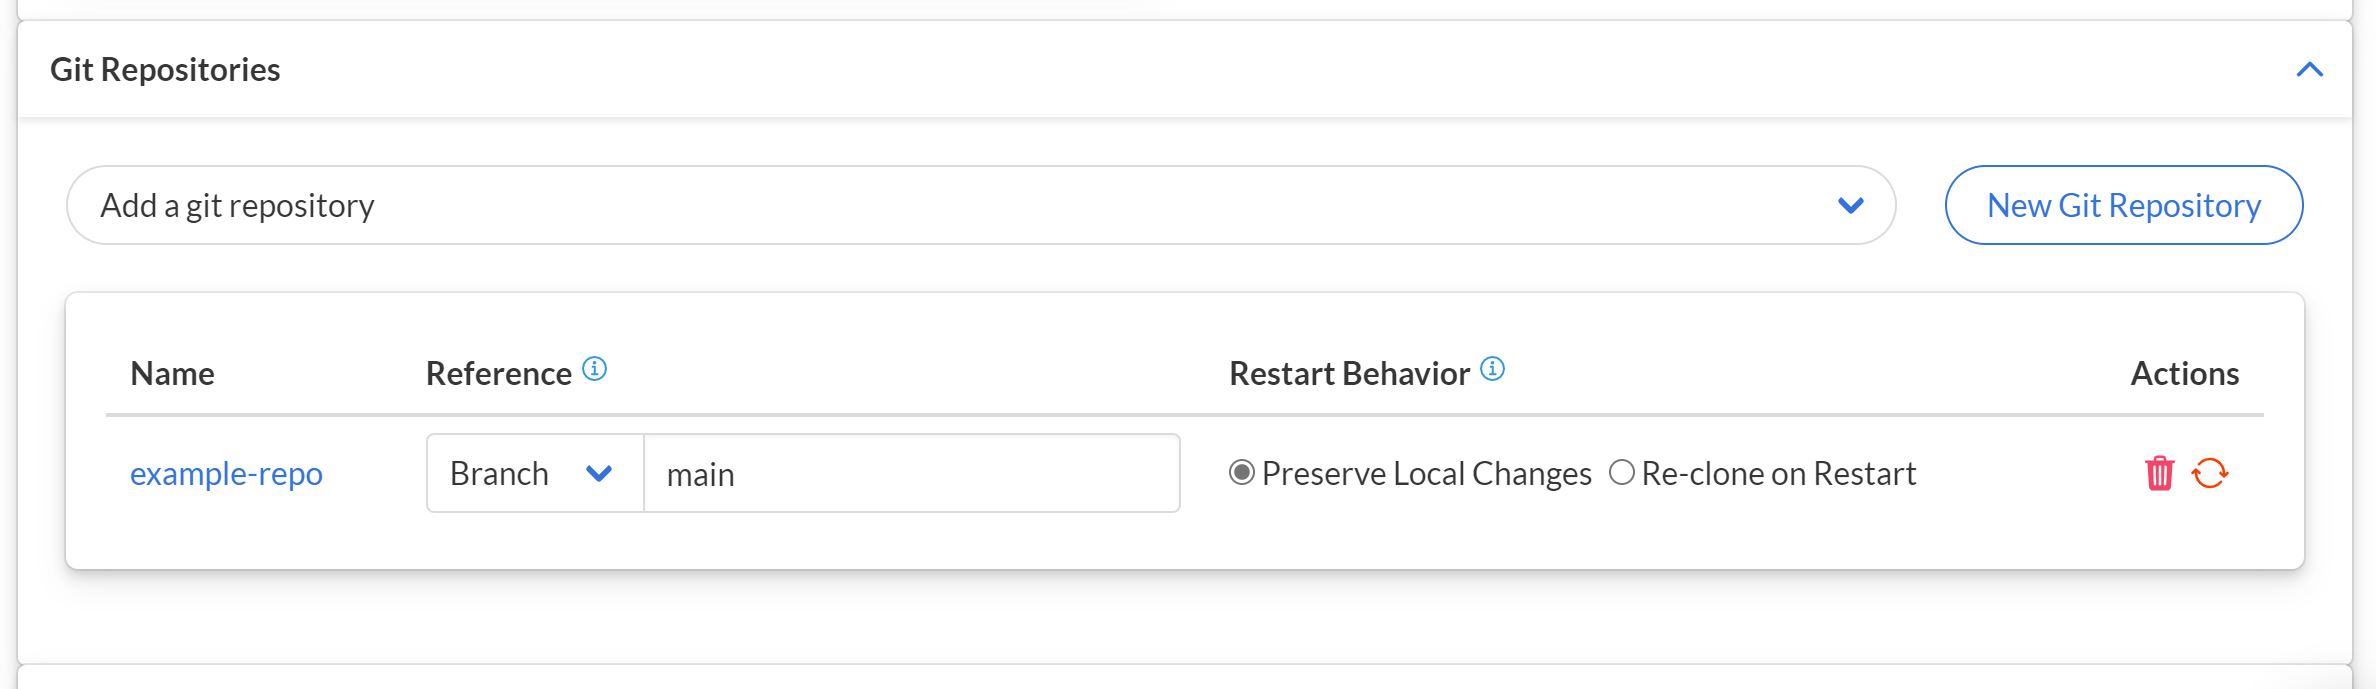The width and height of the screenshot is (2376, 689).
Task: Collapse the Git Repositories section chevron
Action: tap(2309, 70)
